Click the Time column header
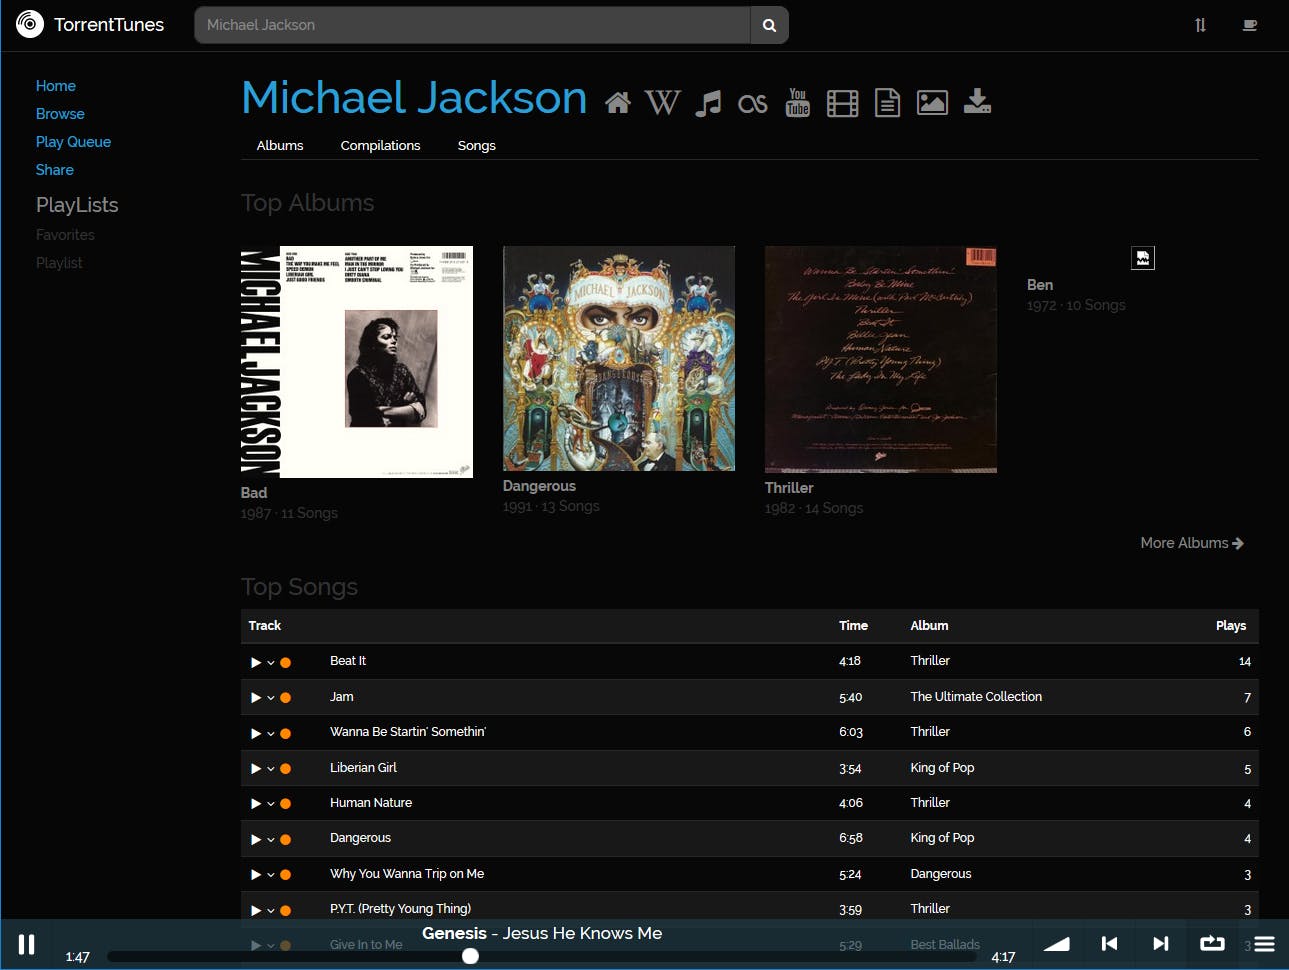Viewport: 1289px width, 970px height. [x=853, y=626]
